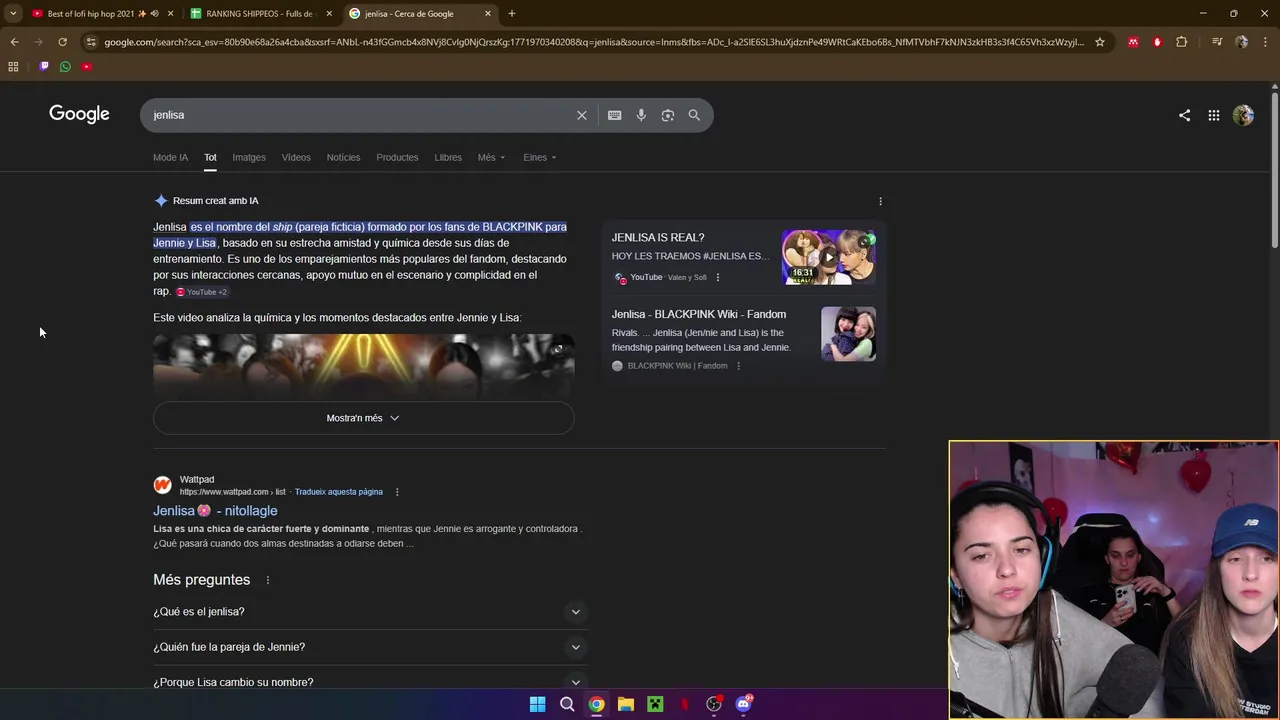Viewport: 1280px width, 720px height.
Task: Open Wattpad result Jenlisa - nitollagle
Action: click(x=215, y=511)
